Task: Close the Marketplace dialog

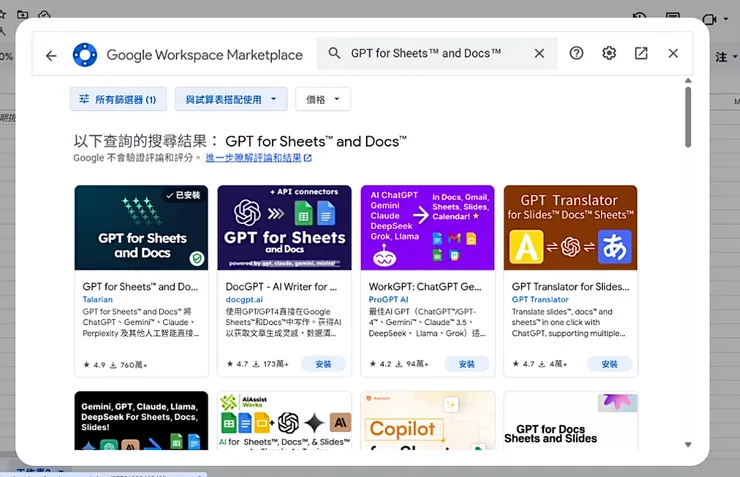Action: tap(673, 53)
